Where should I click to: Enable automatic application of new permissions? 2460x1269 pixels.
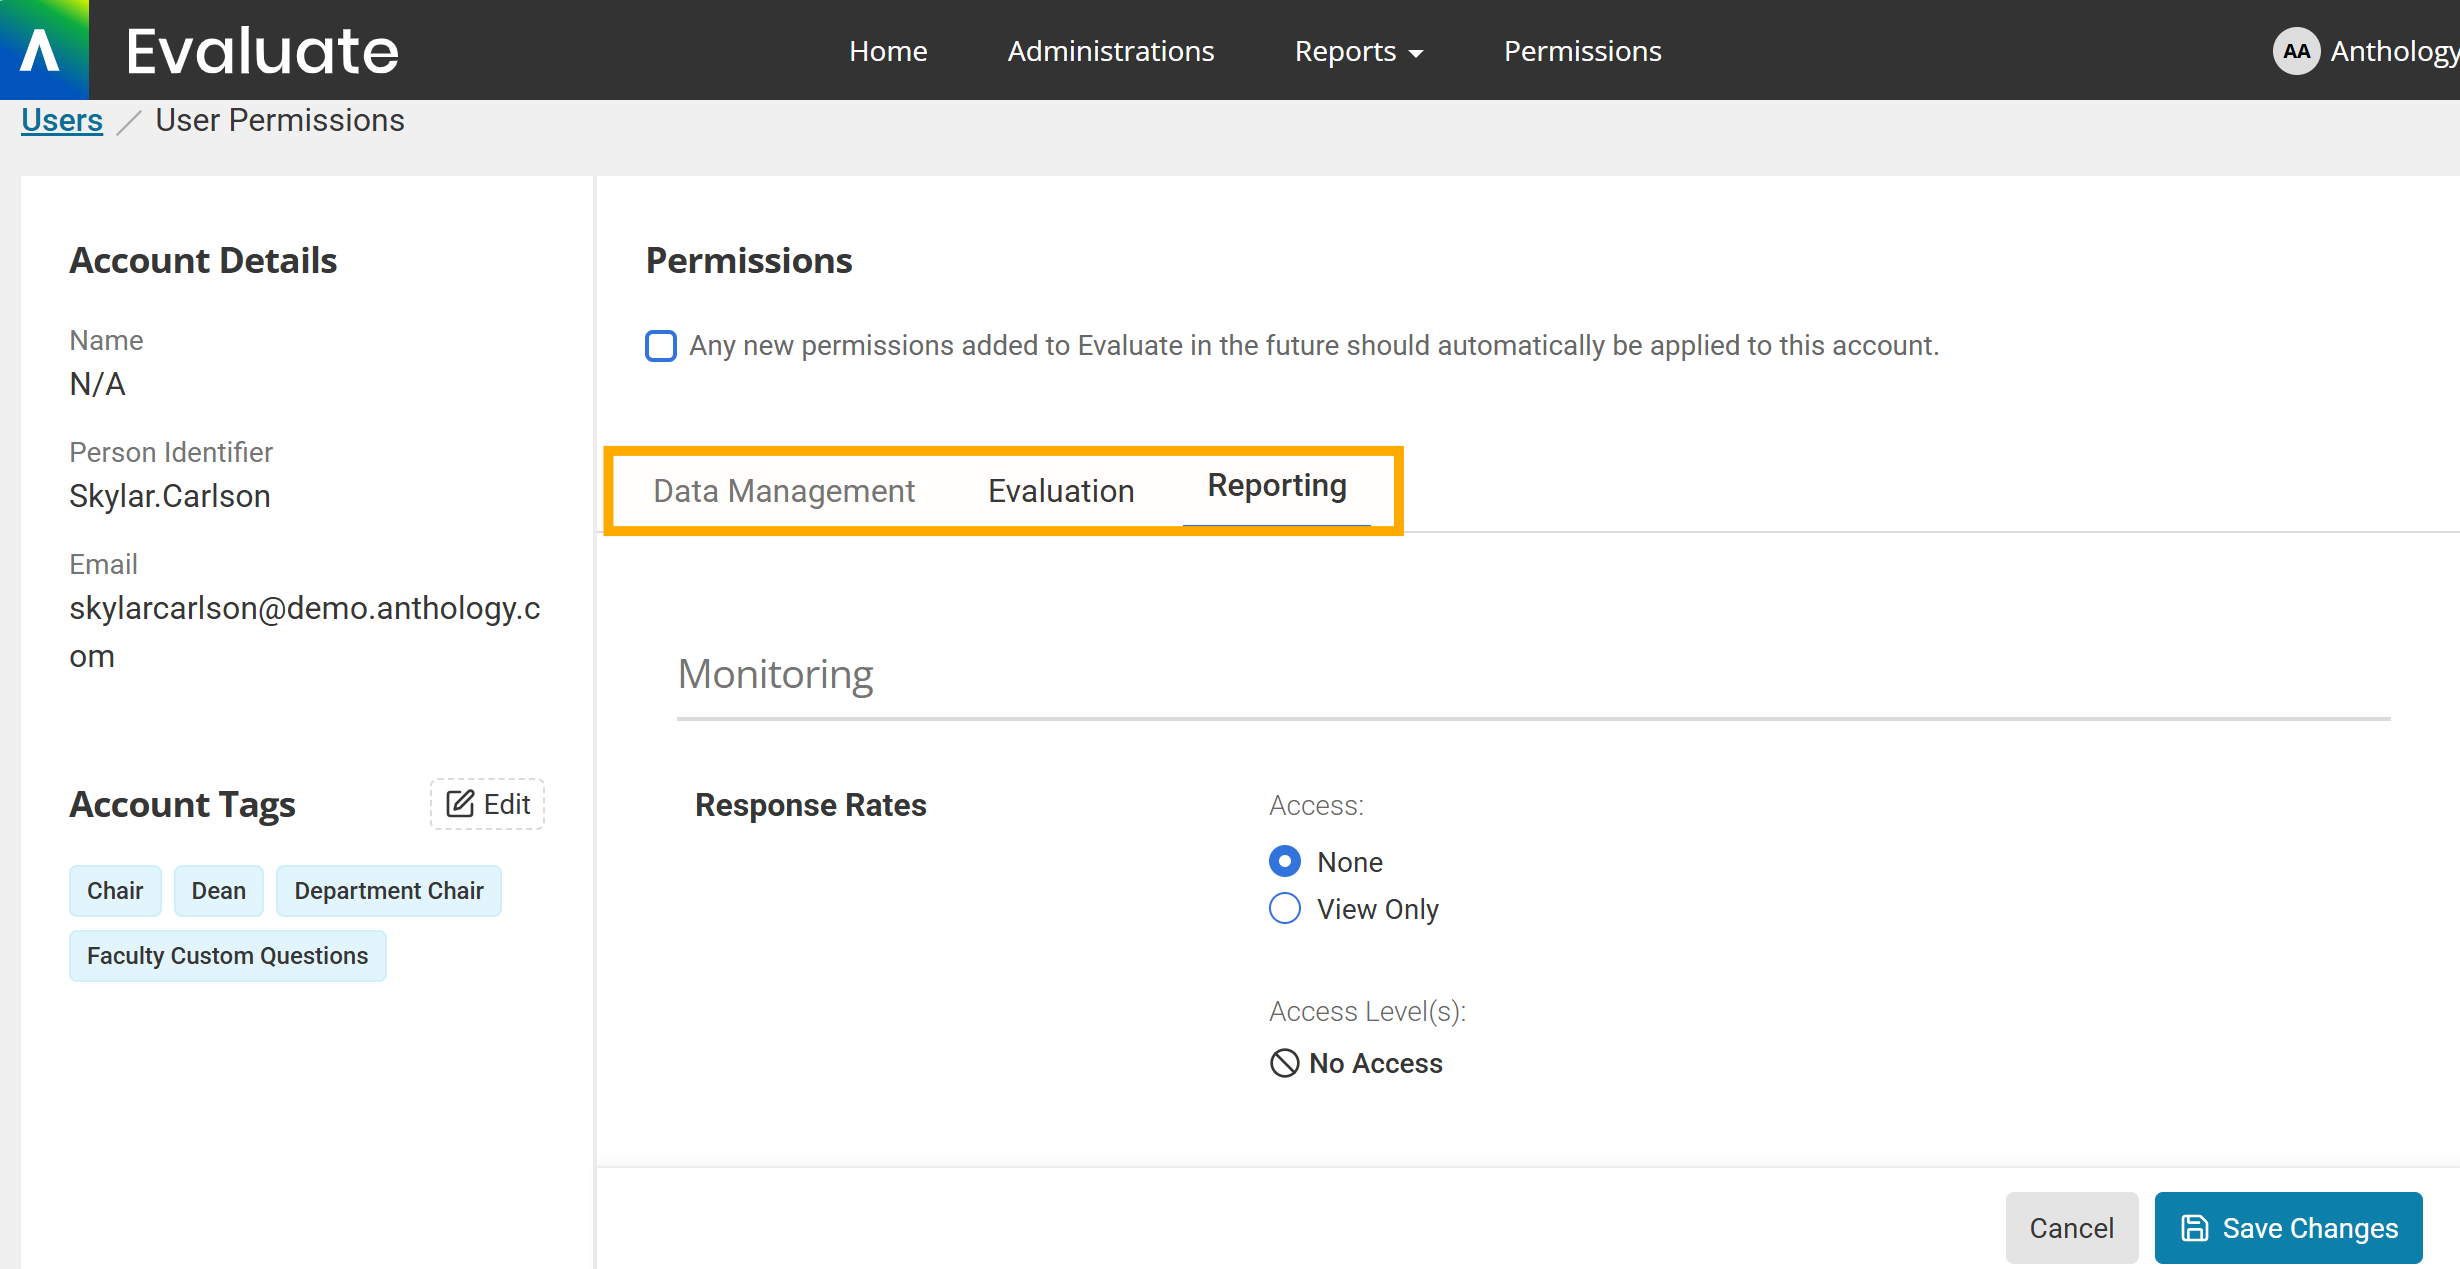[x=661, y=345]
